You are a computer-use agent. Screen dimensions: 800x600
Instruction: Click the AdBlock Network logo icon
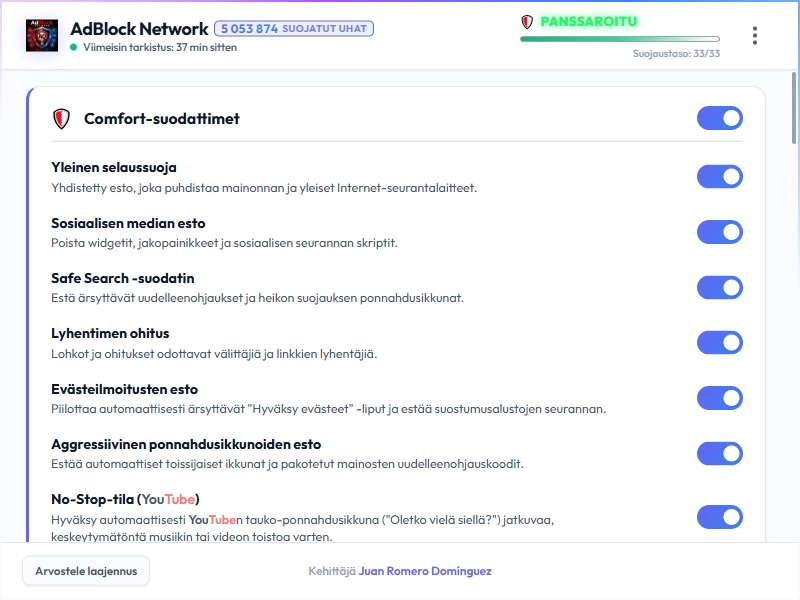tap(42, 35)
